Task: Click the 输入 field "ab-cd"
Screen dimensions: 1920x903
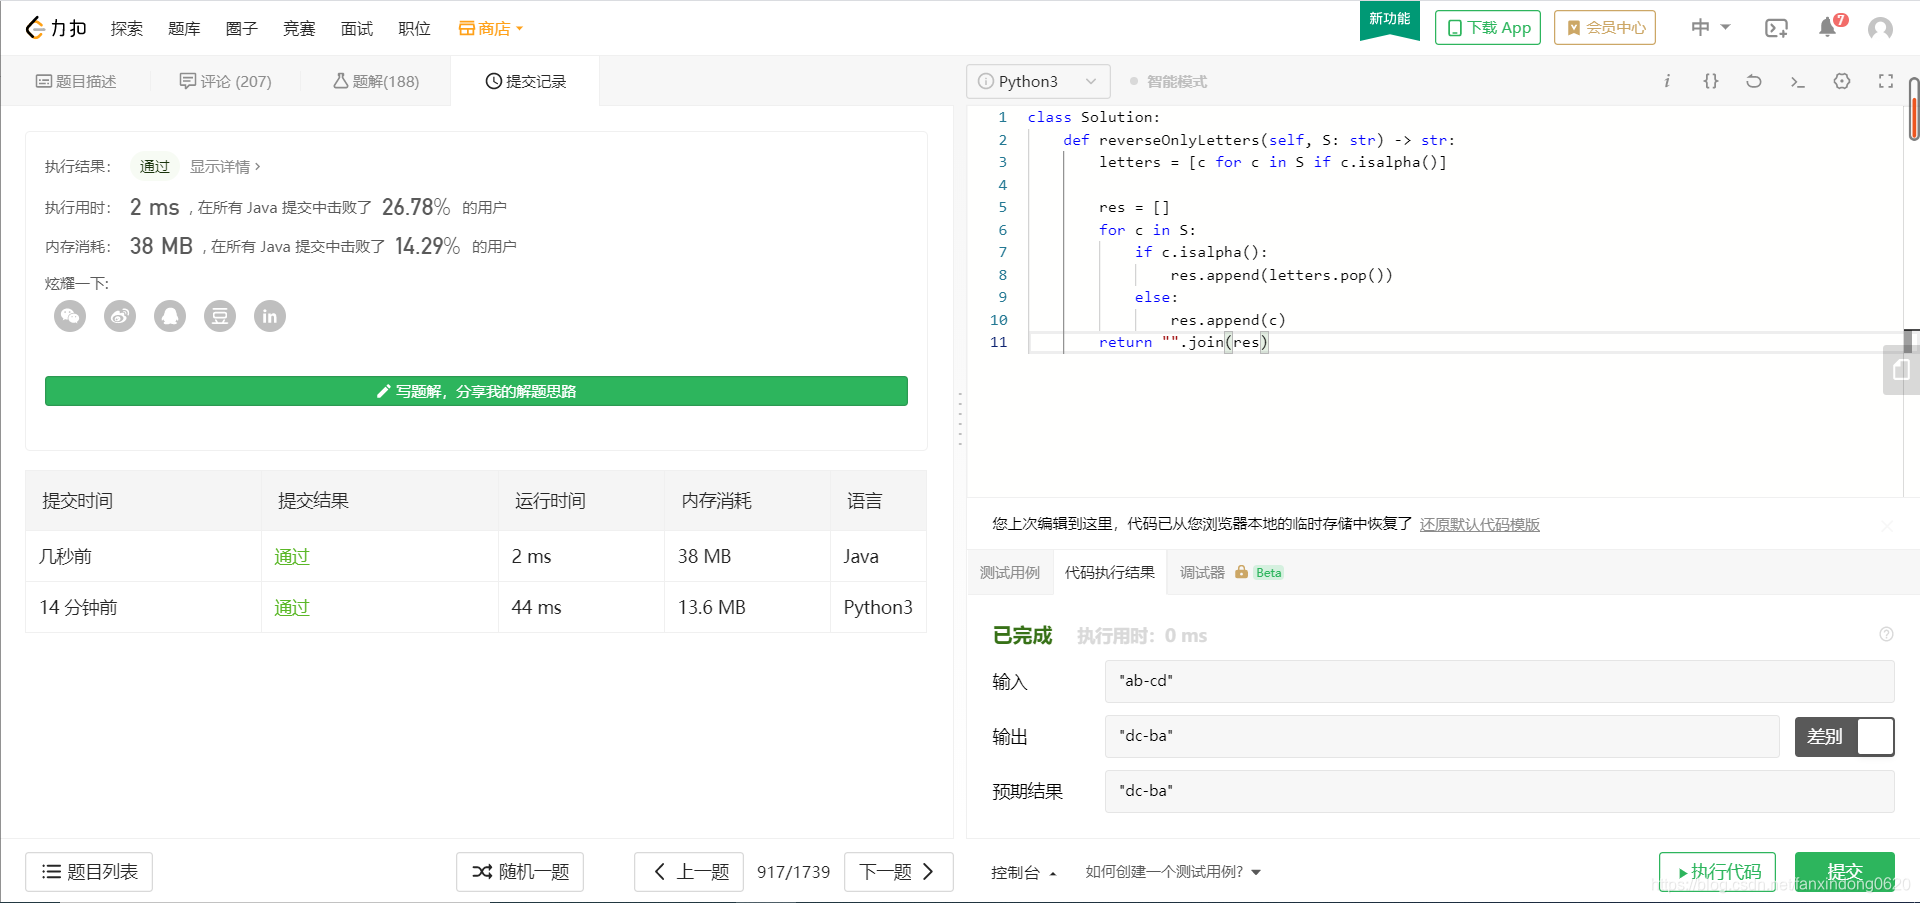Action: click(x=1500, y=681)
